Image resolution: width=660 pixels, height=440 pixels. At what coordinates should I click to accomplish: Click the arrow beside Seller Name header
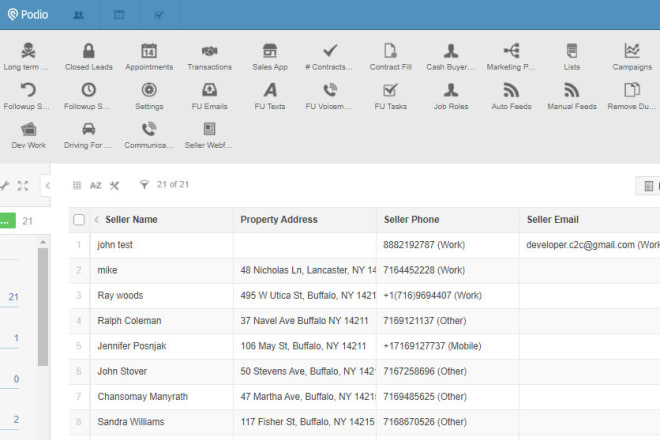[x=97, y=219]
